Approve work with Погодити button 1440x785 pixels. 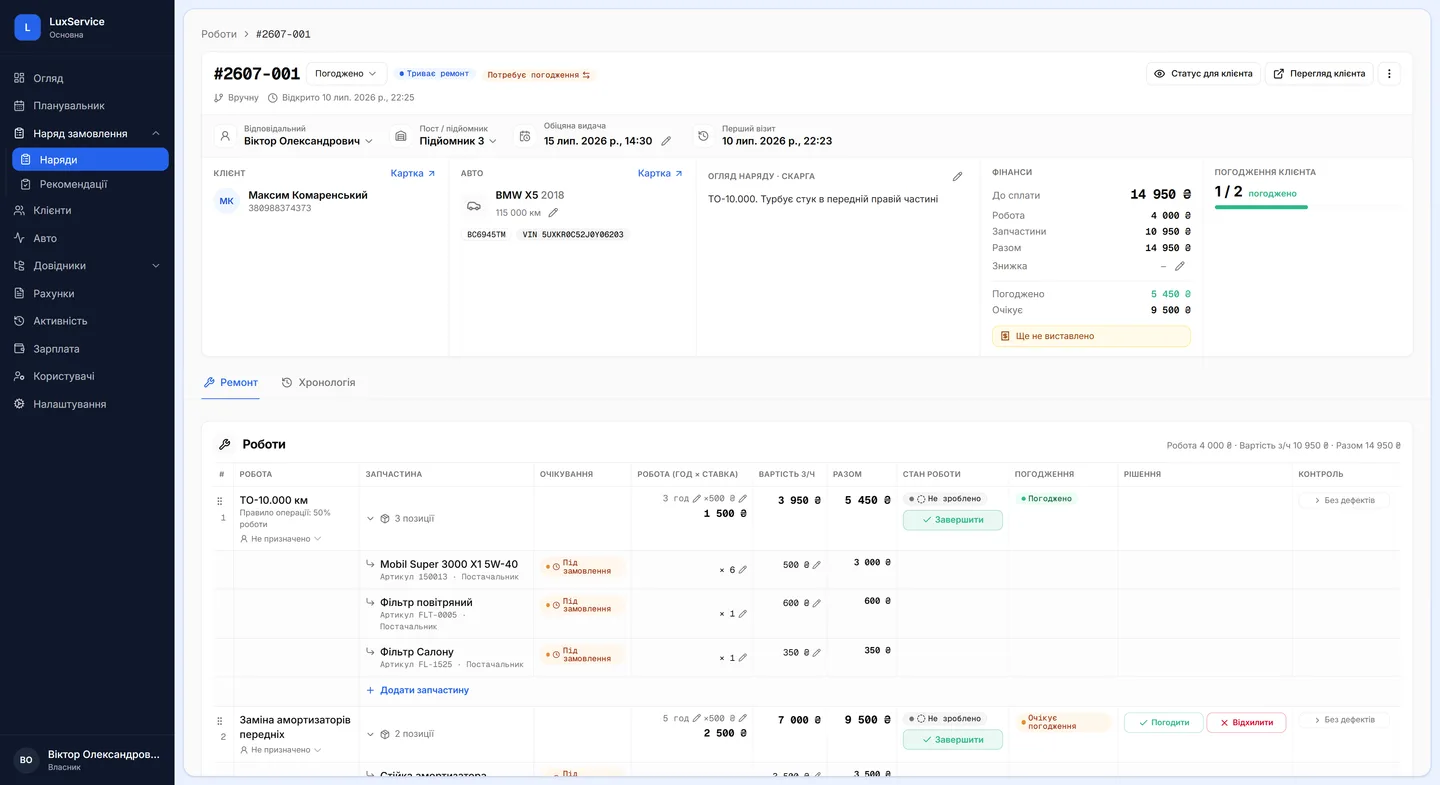point(1163,722)
